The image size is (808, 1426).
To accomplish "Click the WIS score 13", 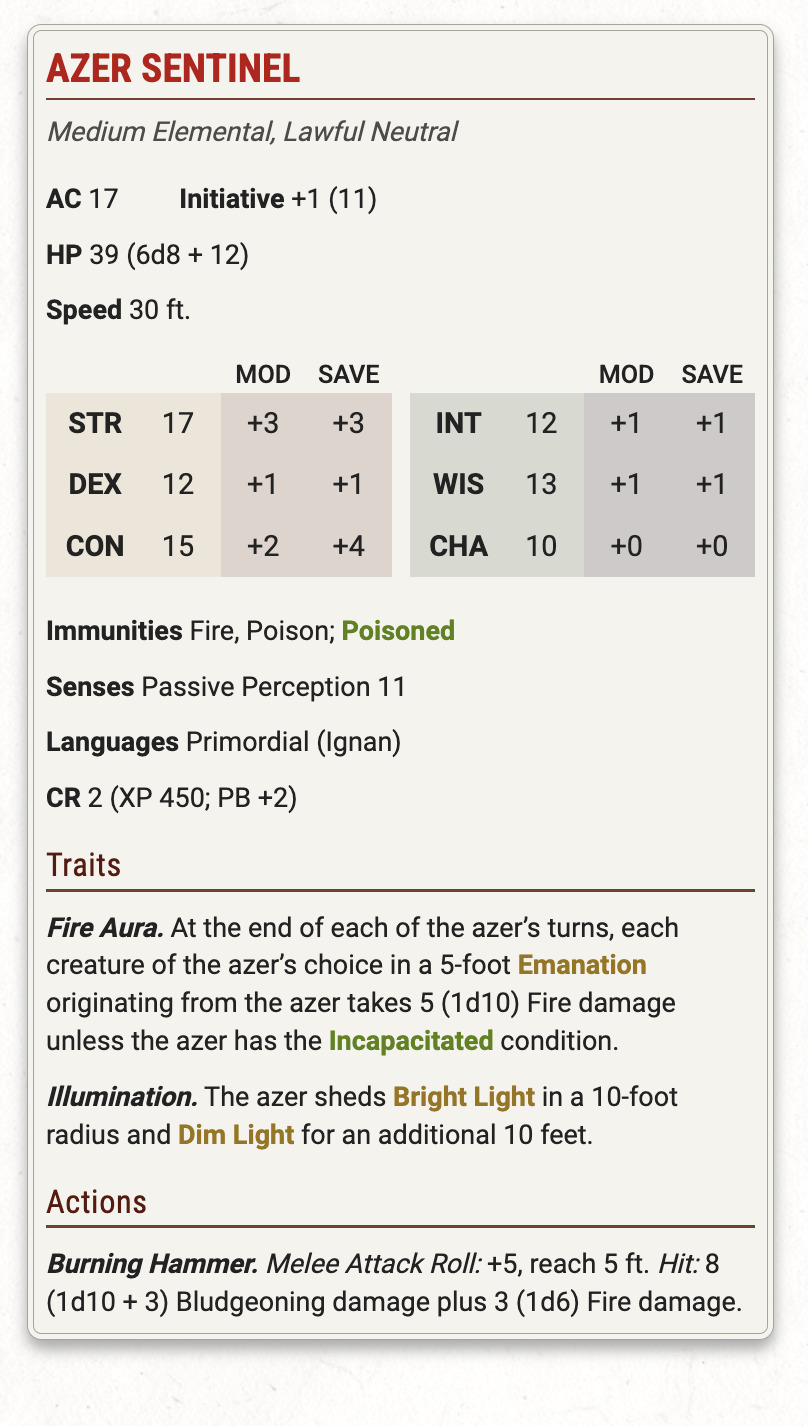I will [x=541, y=485].
